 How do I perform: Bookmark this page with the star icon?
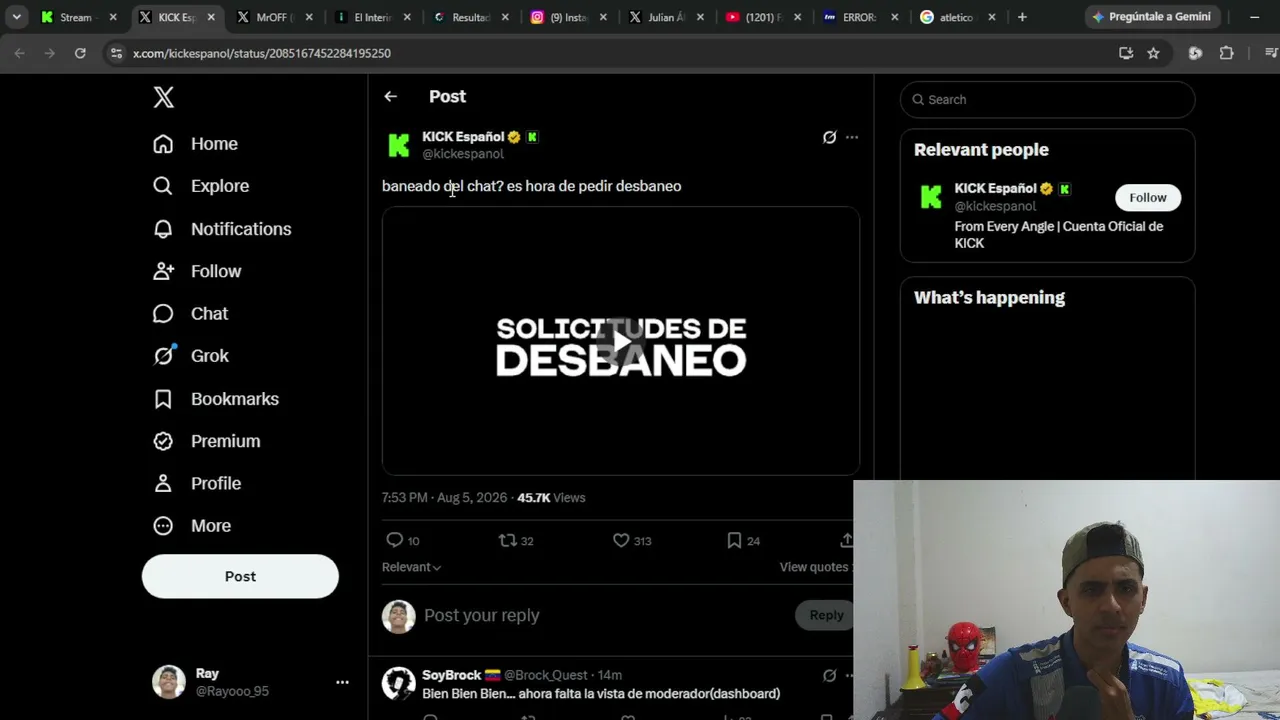pyautogui.click(x=1153, y=53)
